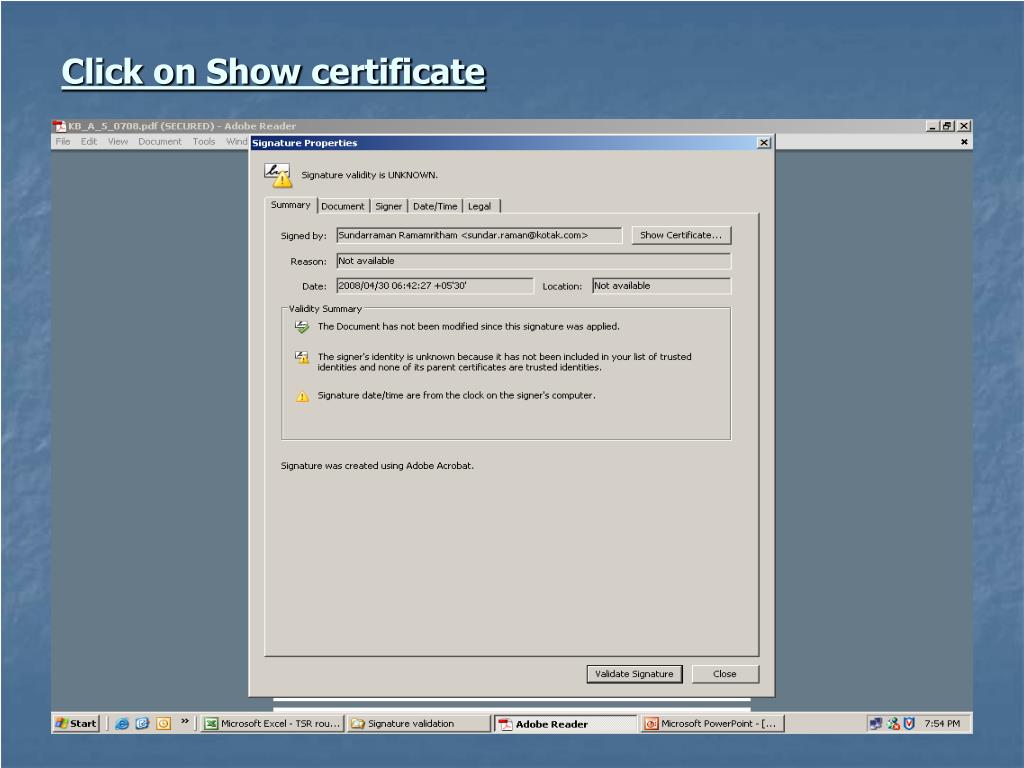Expand the quick launch chevron
The width and height of the screenshot is (1024, 768).
click(185, 722)
